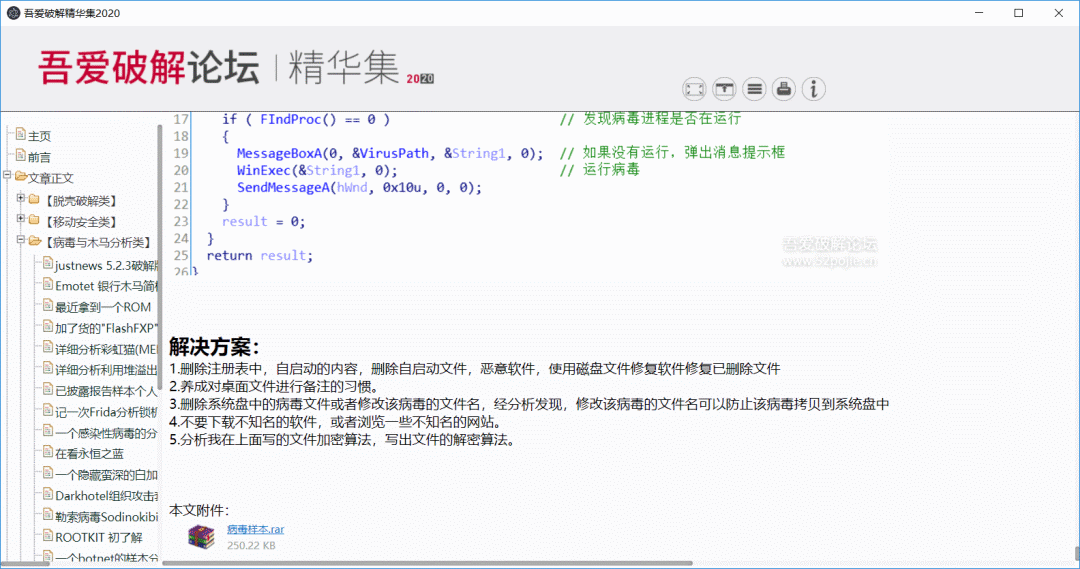
Task: Click the tree panel vertical scrollbar
Action: (160, 258)
